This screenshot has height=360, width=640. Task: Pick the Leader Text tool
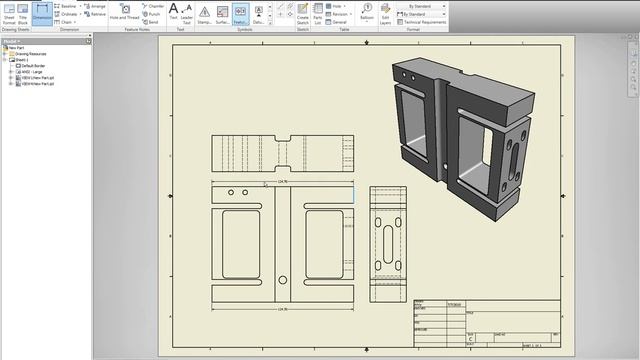point(187,13)
